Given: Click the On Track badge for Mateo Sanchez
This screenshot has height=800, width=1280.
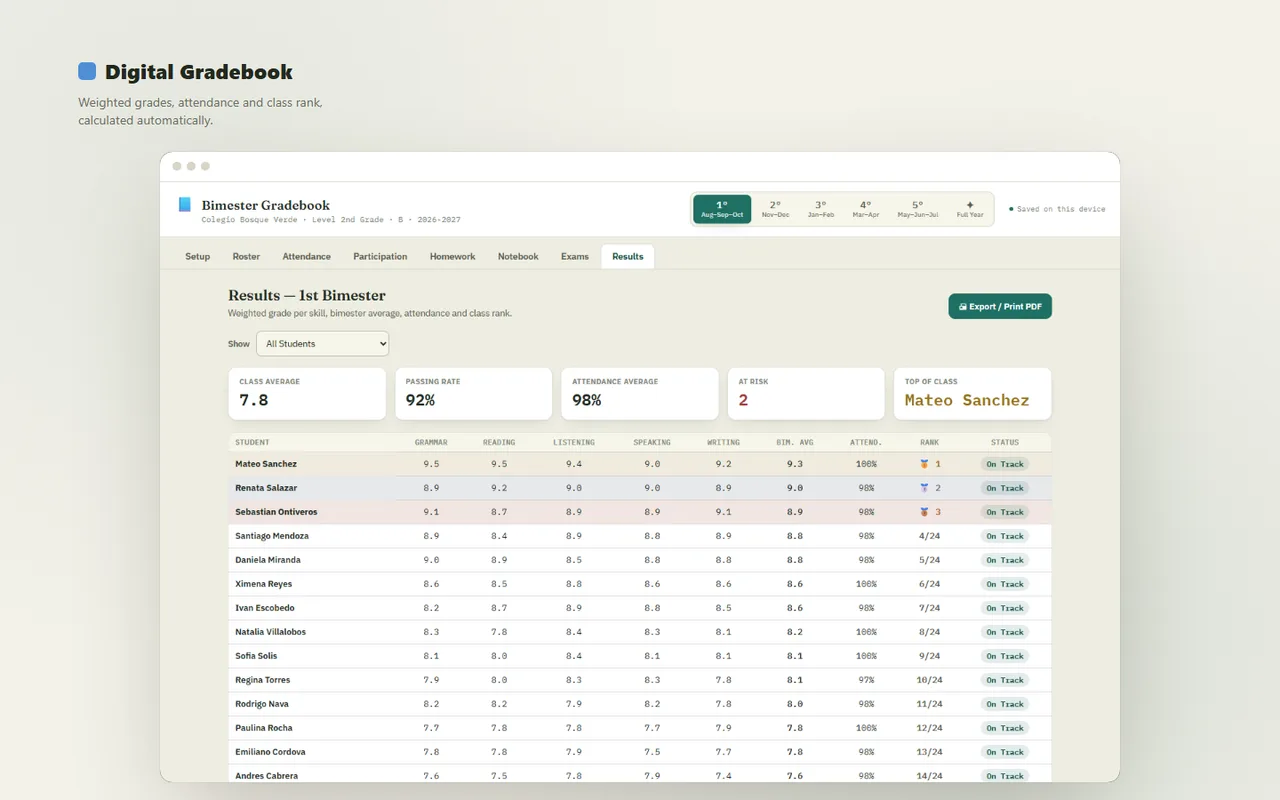Looking at the screenshot, I should pos(1005,464).
